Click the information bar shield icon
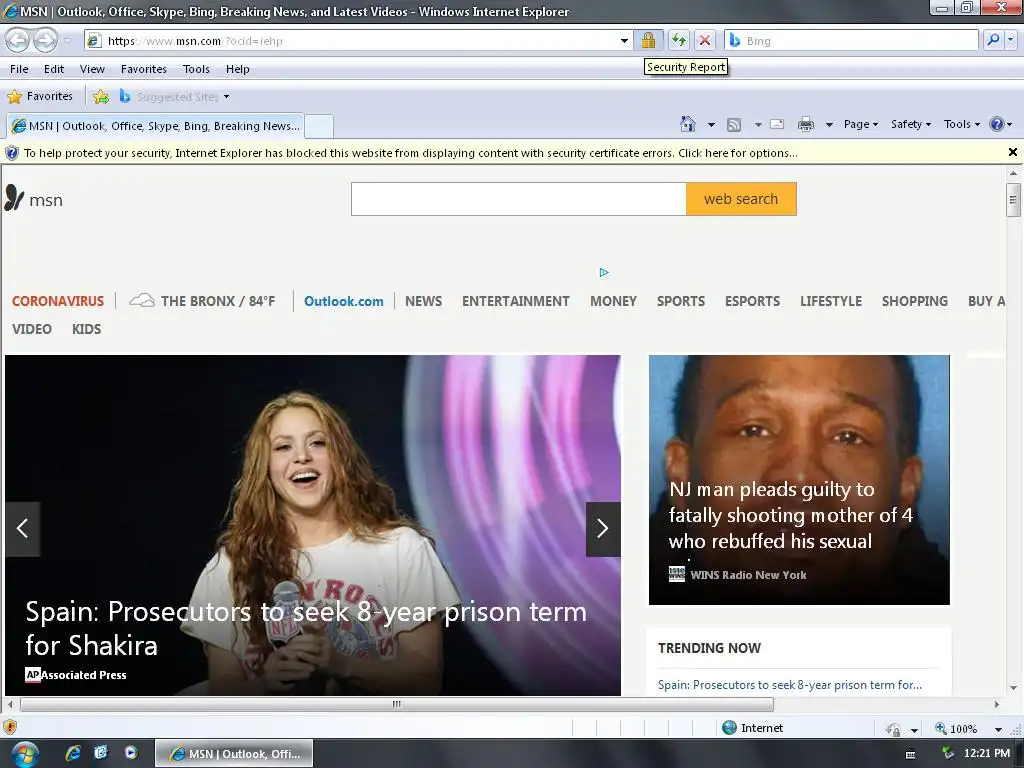1024x768 pixels. pyautogui.click(x=12, y=153)
